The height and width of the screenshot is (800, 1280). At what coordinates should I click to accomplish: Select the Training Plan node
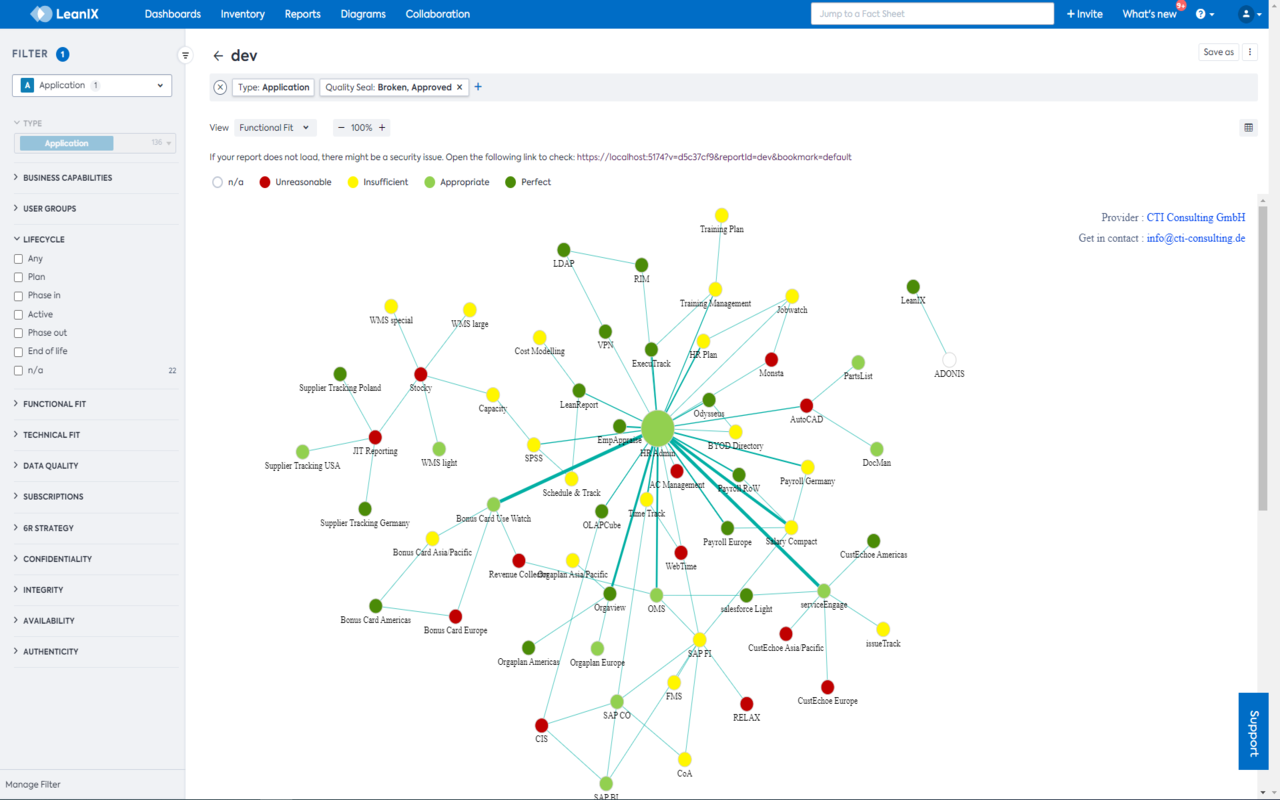click(x=721, y=215)
